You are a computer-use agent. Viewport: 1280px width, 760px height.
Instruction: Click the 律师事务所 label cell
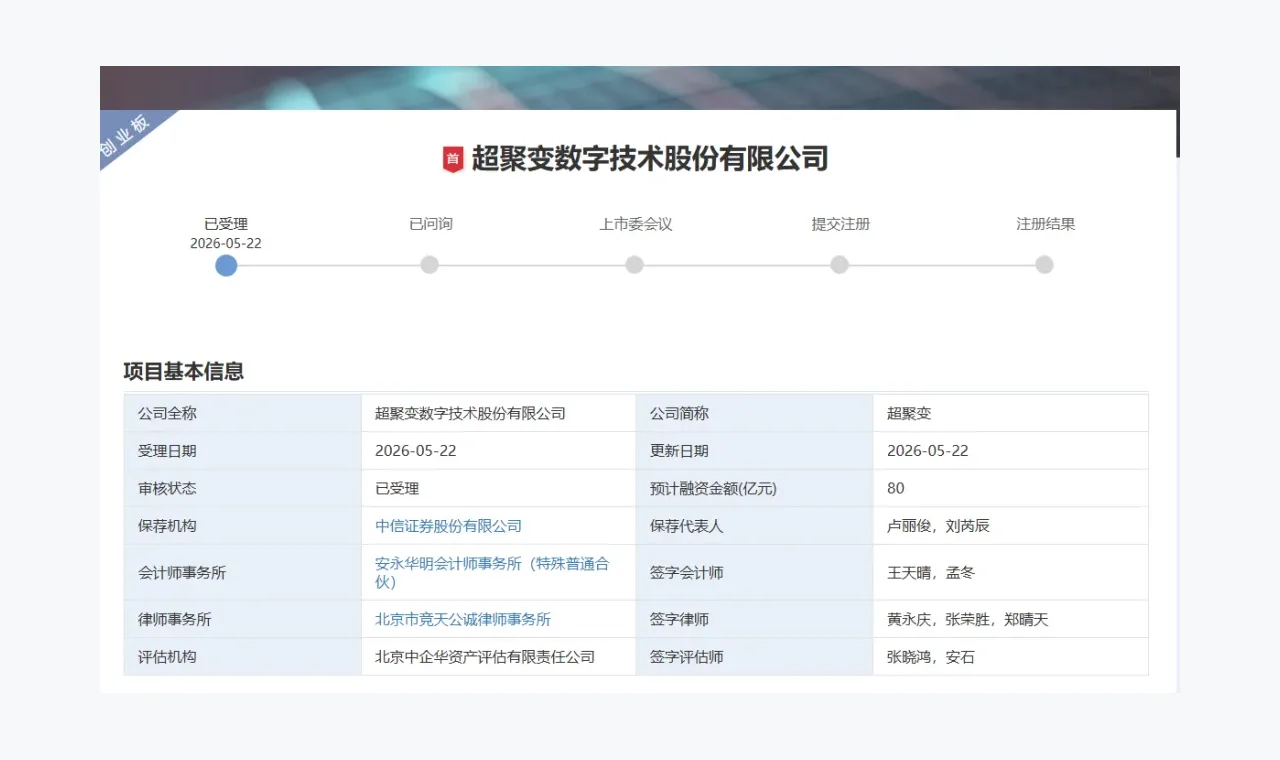click(x=243, y=619)
